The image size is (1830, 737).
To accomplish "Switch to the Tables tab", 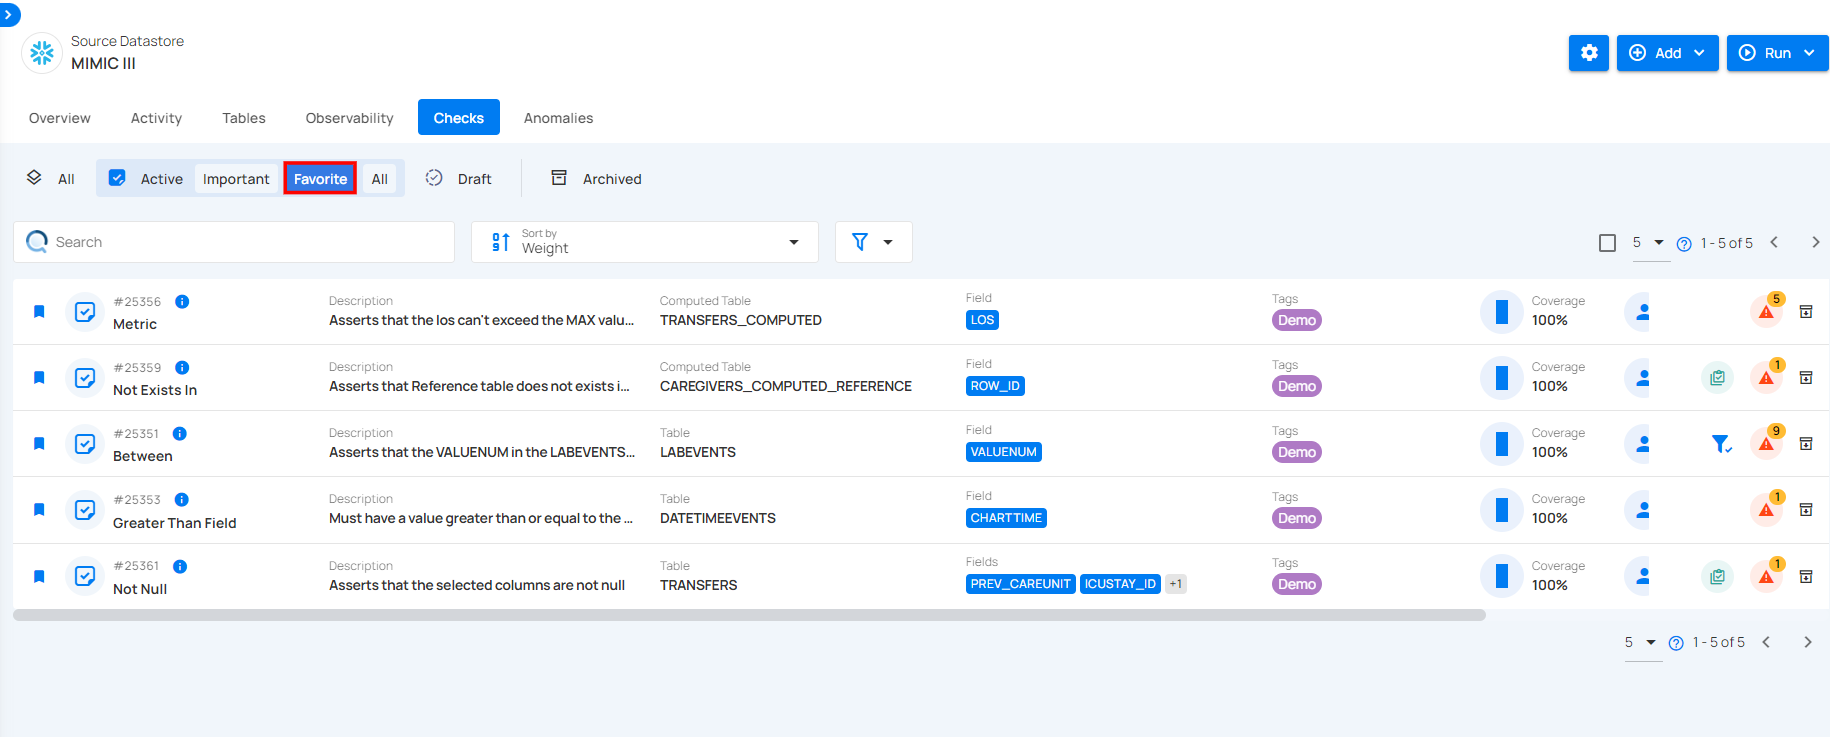I will 244,118.
